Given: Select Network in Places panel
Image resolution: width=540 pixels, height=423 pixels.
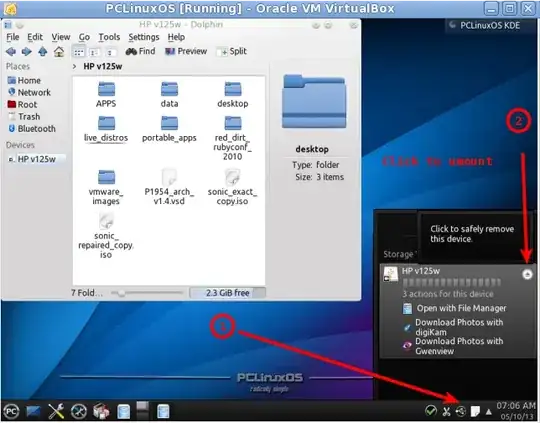Looking at the screenshot, I should pyautogui.click(x=29, y=92).
